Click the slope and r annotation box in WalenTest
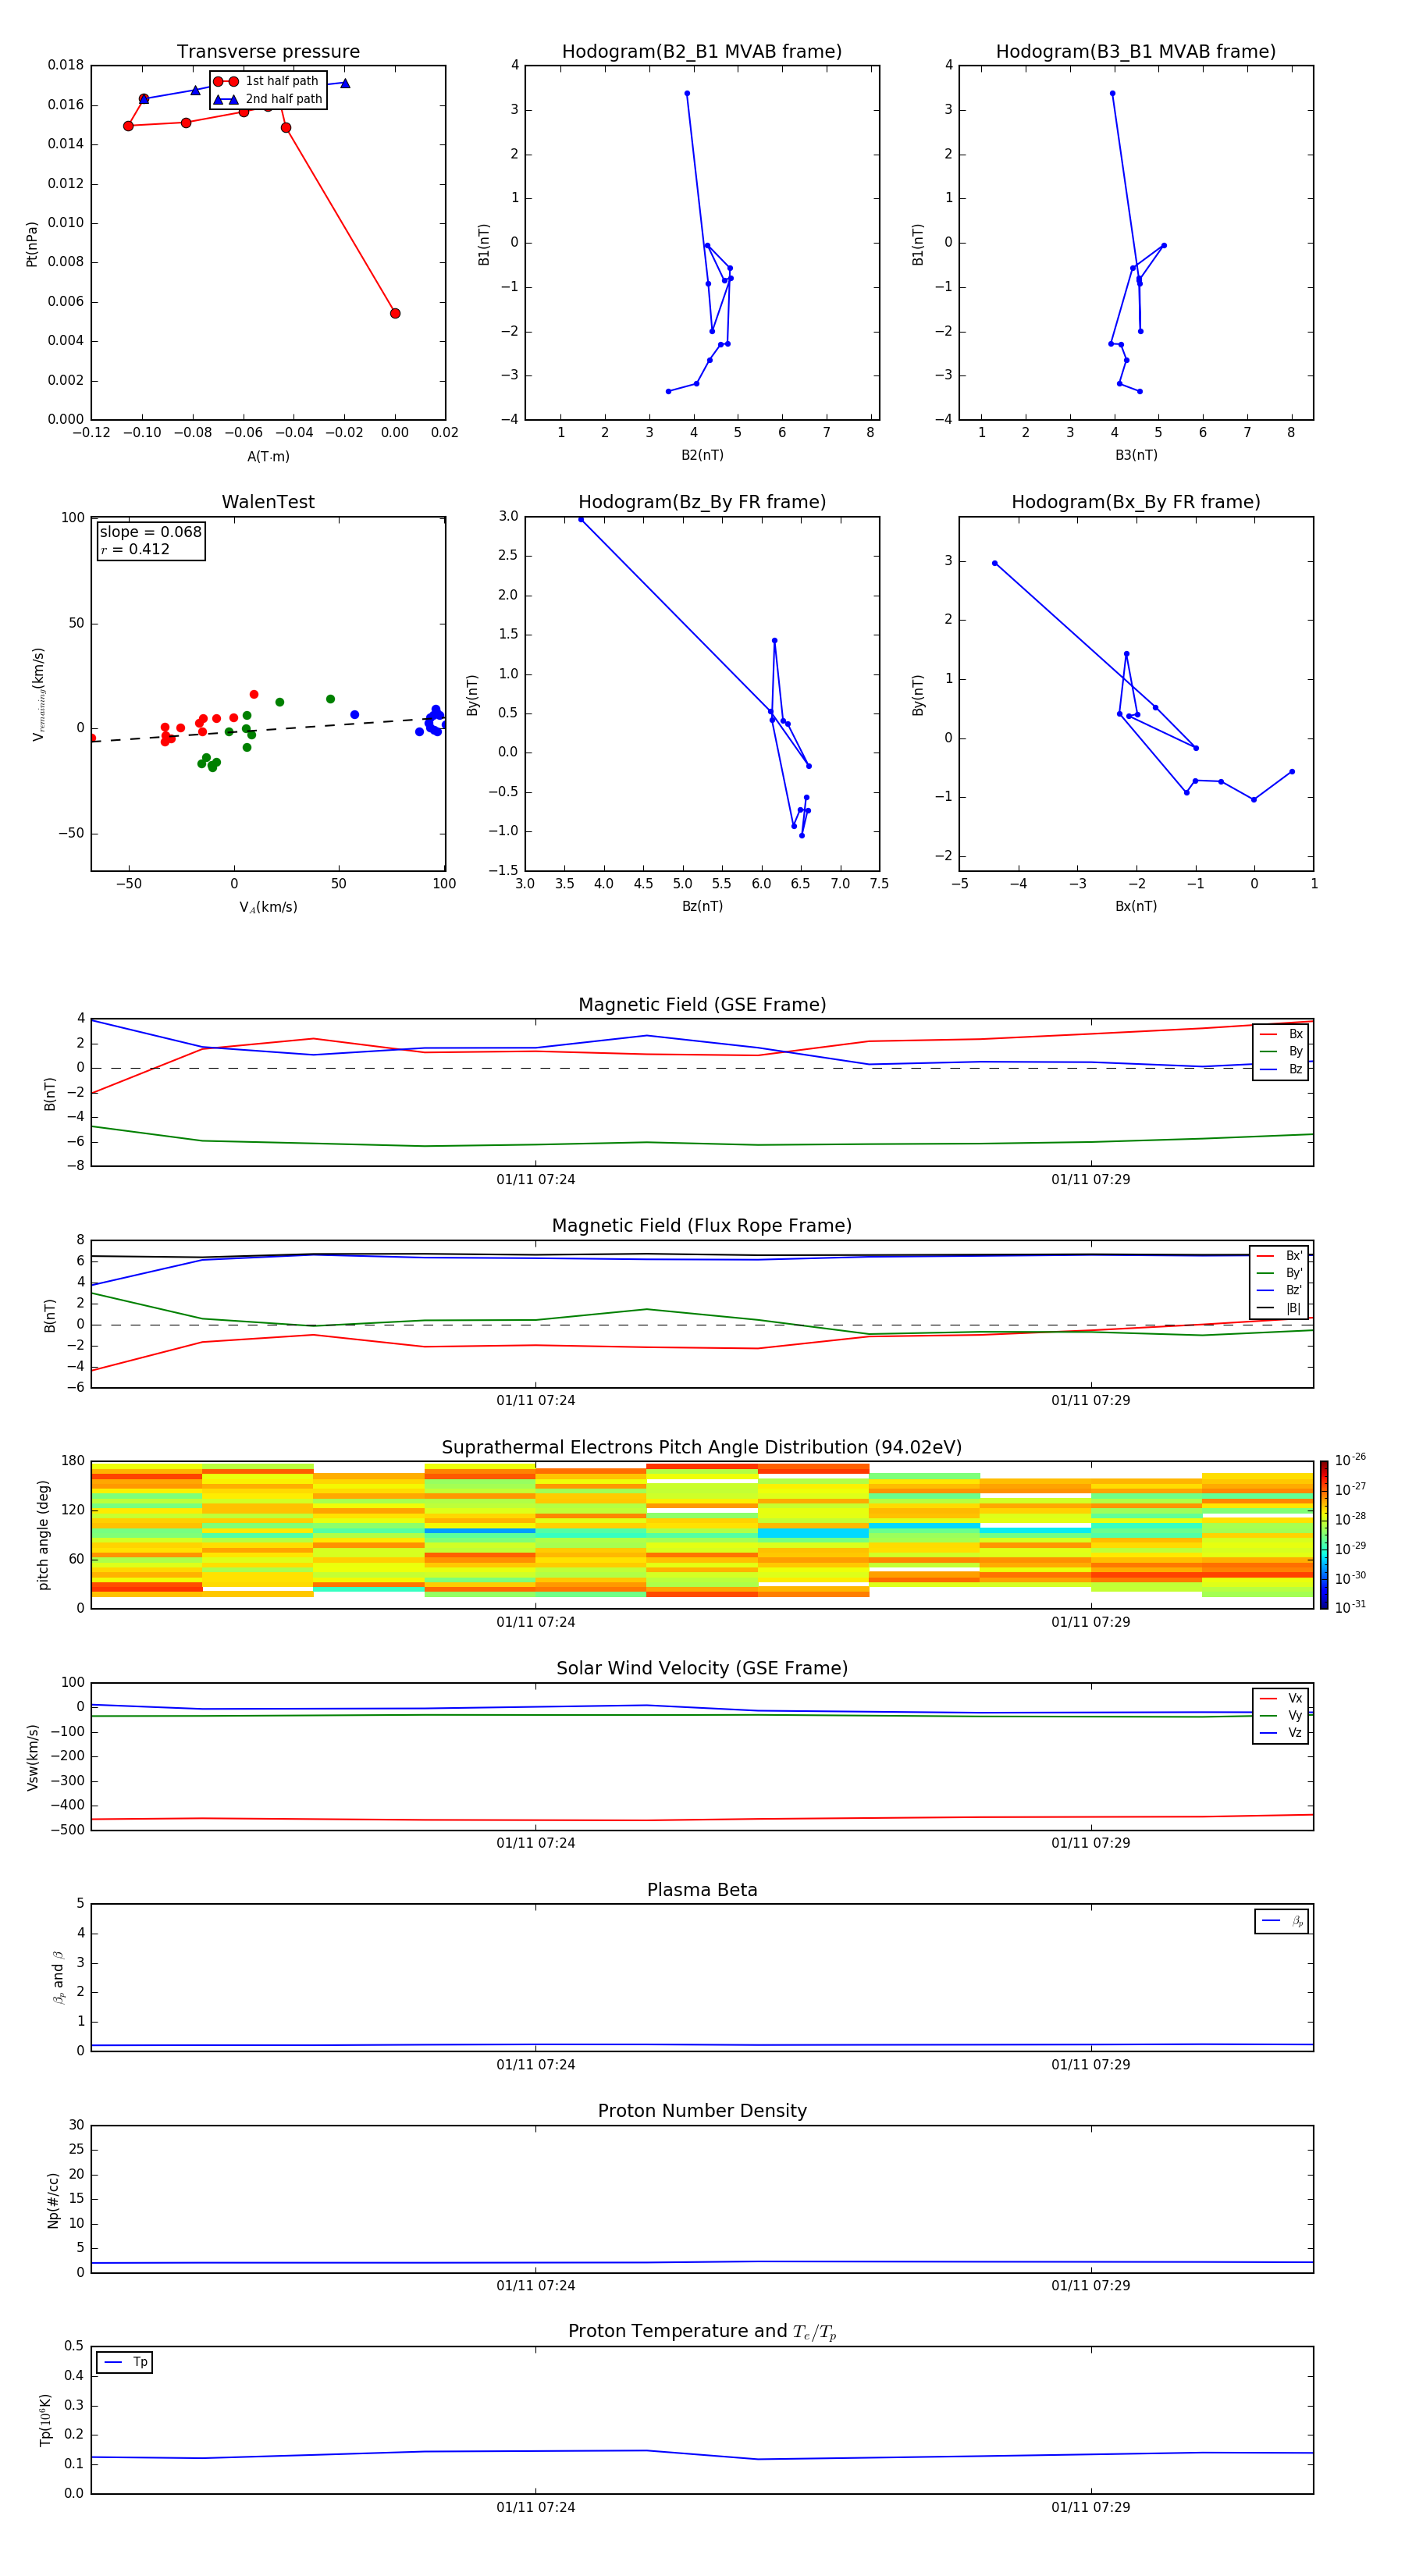Screen dimensions: 1405x2576 pyautogui.click(x=150, y=540)
